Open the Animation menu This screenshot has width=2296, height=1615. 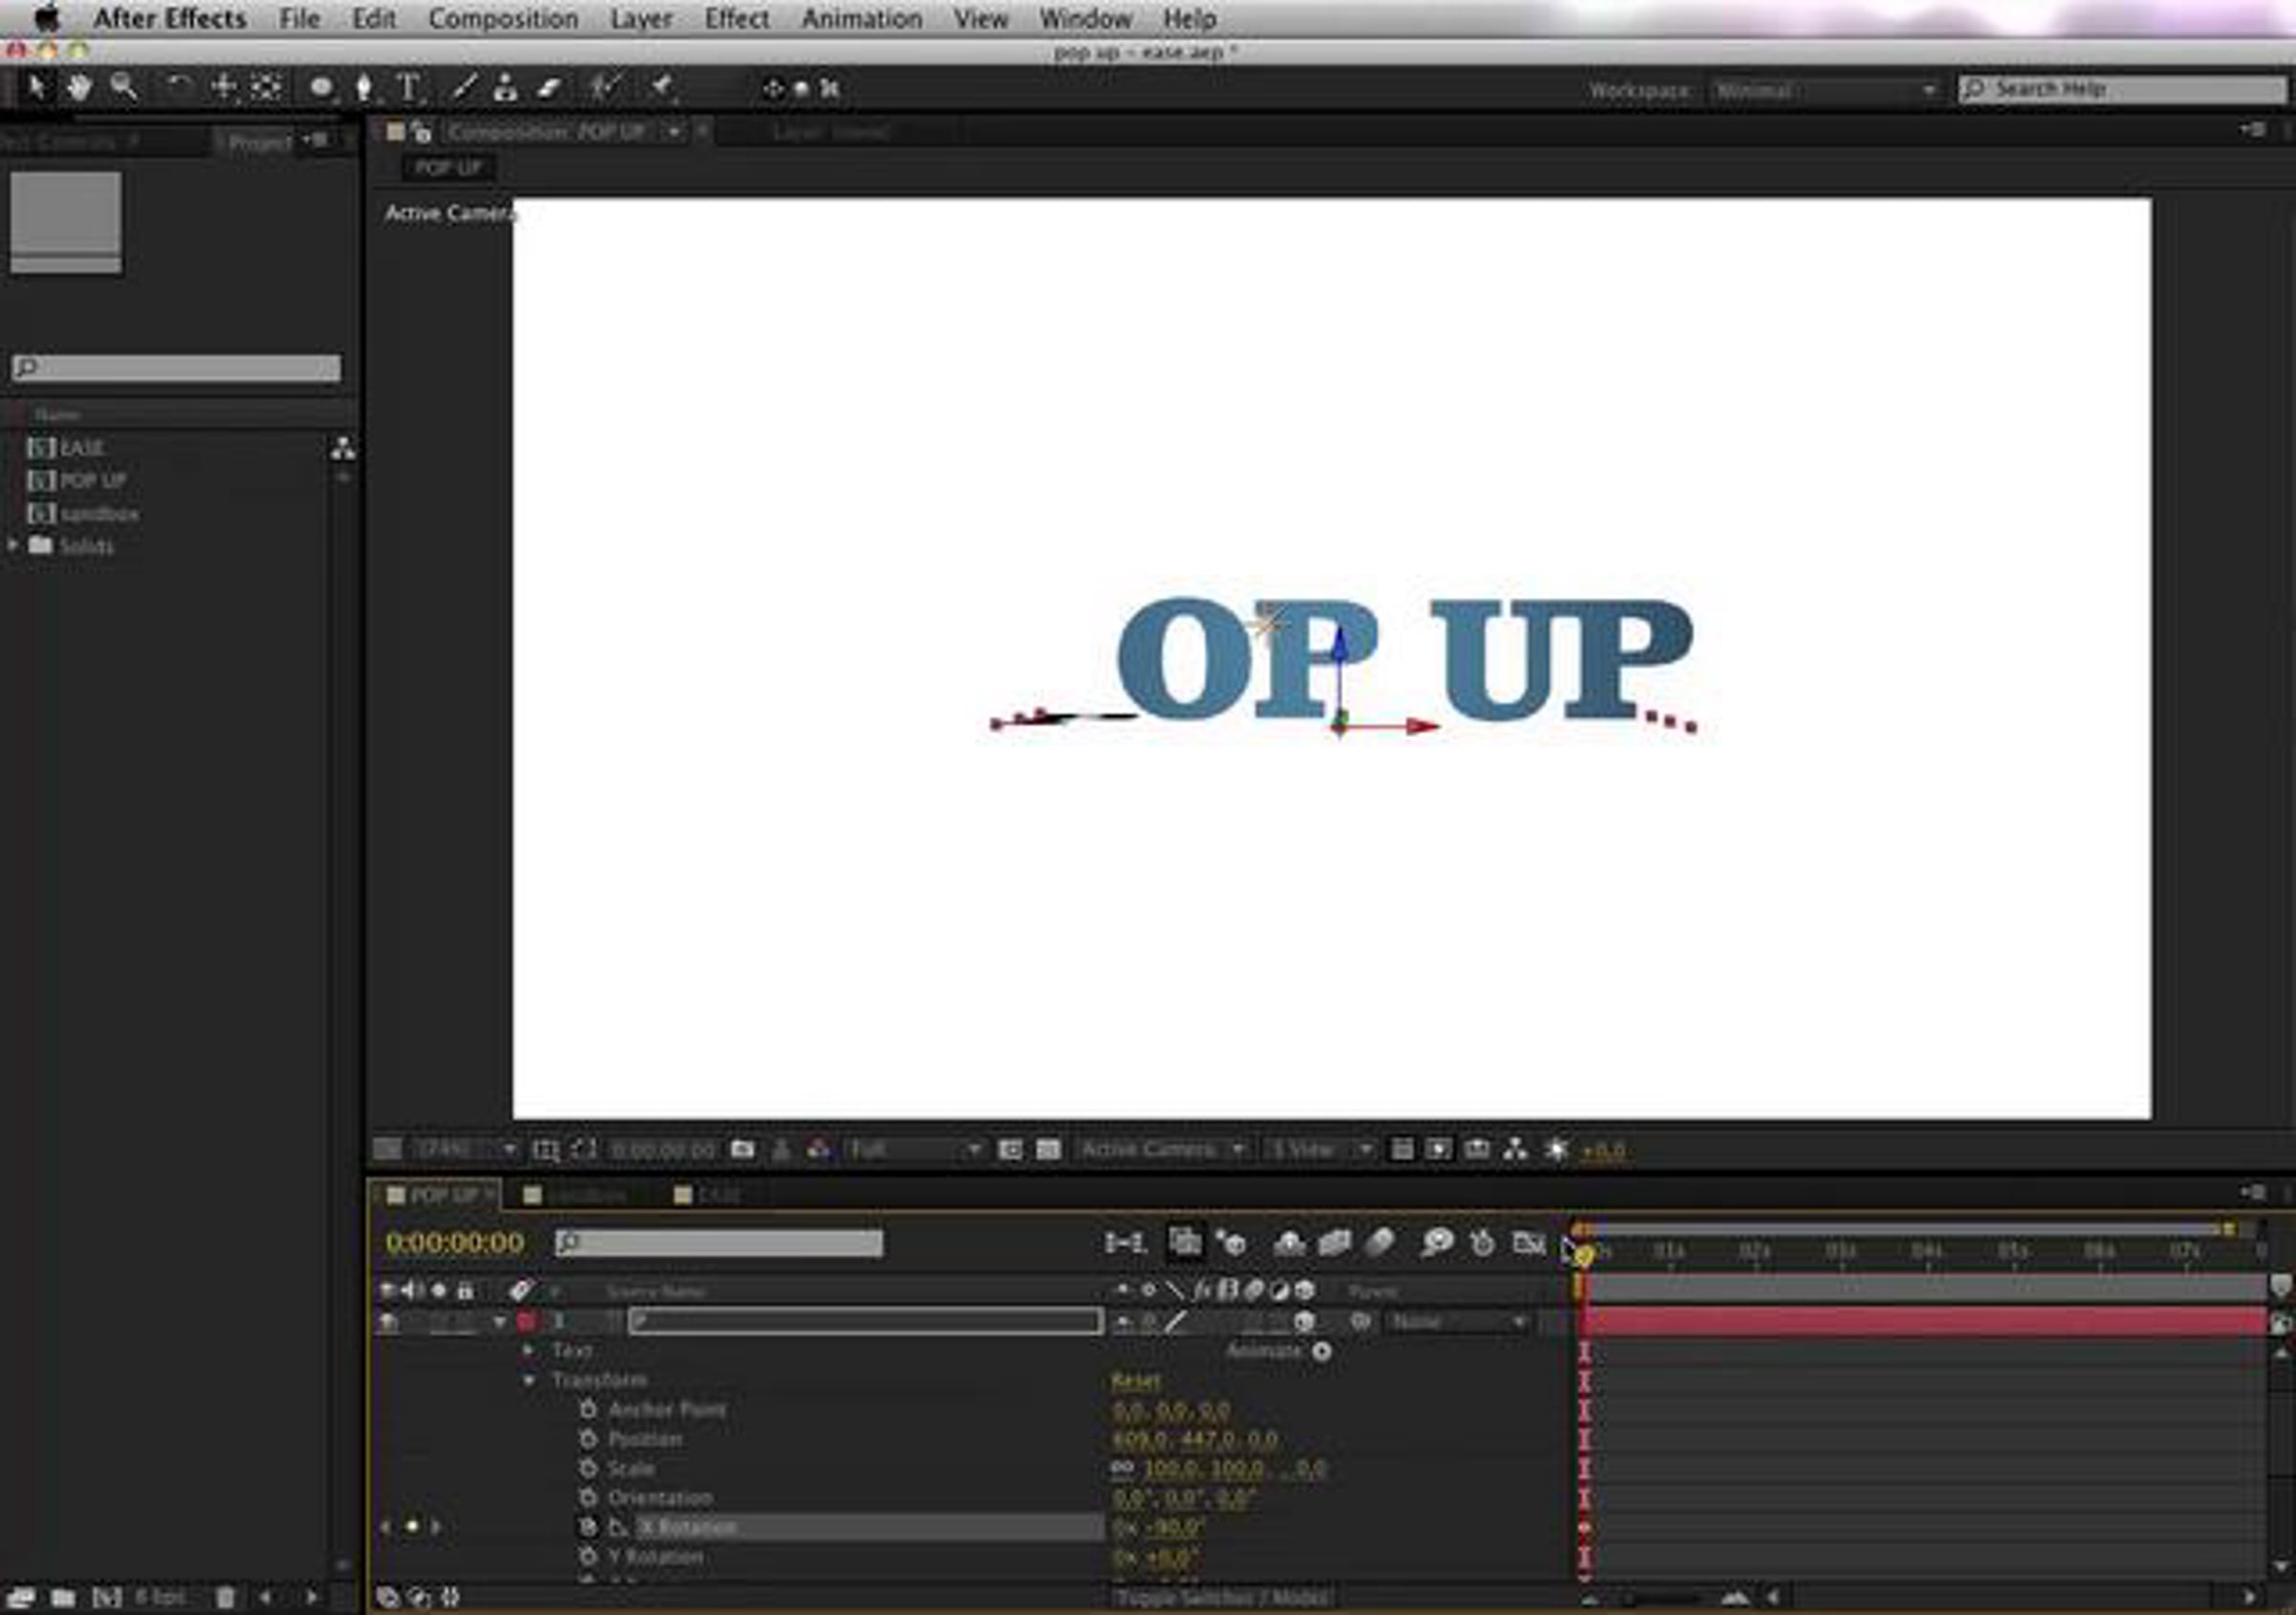point(862,19)
